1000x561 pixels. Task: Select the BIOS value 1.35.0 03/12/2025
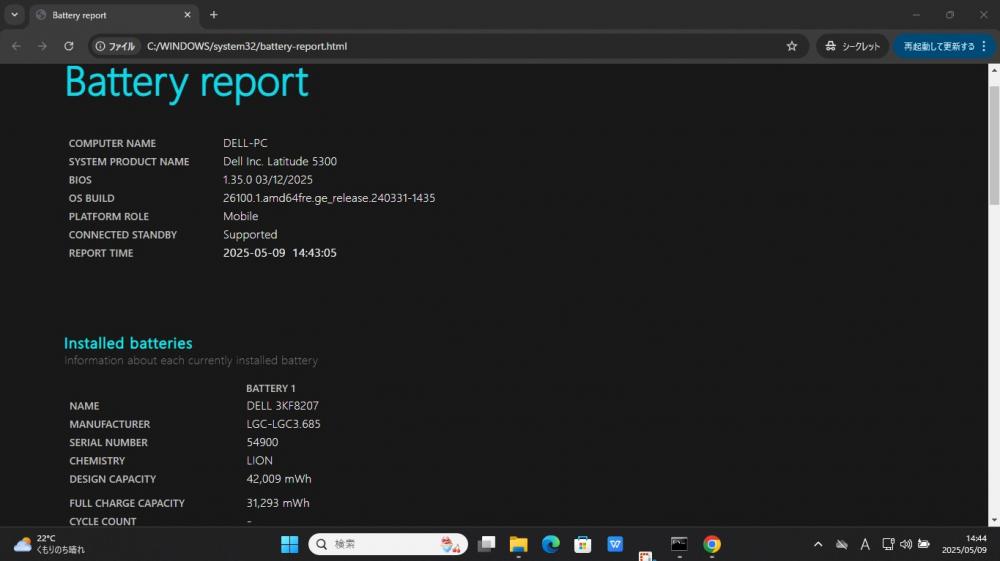pyautogui.click(x=268, y=180)
